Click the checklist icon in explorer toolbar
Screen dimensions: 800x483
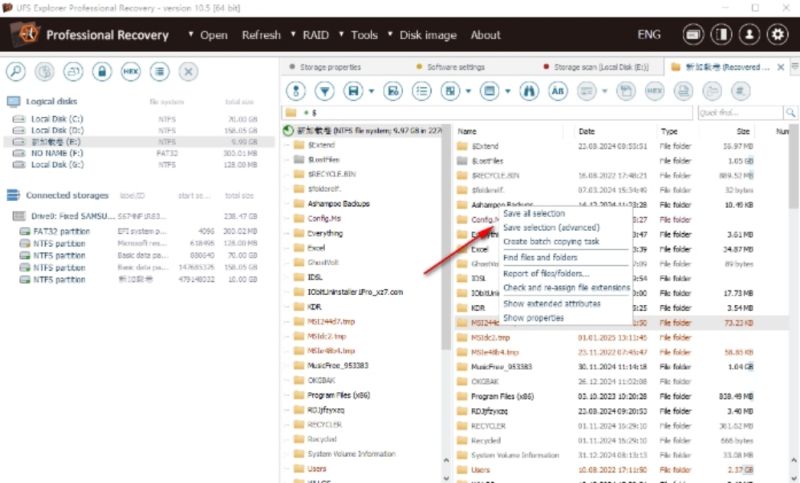(421, 91)
